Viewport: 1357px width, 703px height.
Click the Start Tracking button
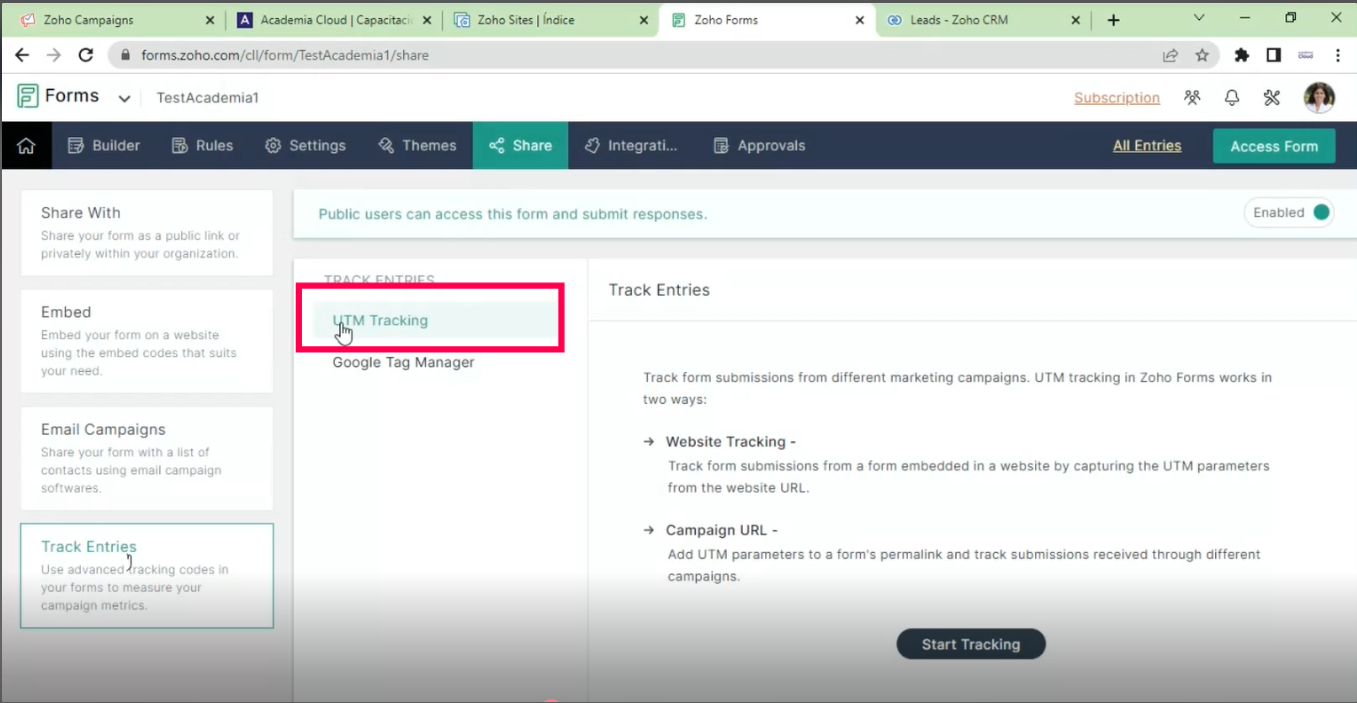click(970, 644)
